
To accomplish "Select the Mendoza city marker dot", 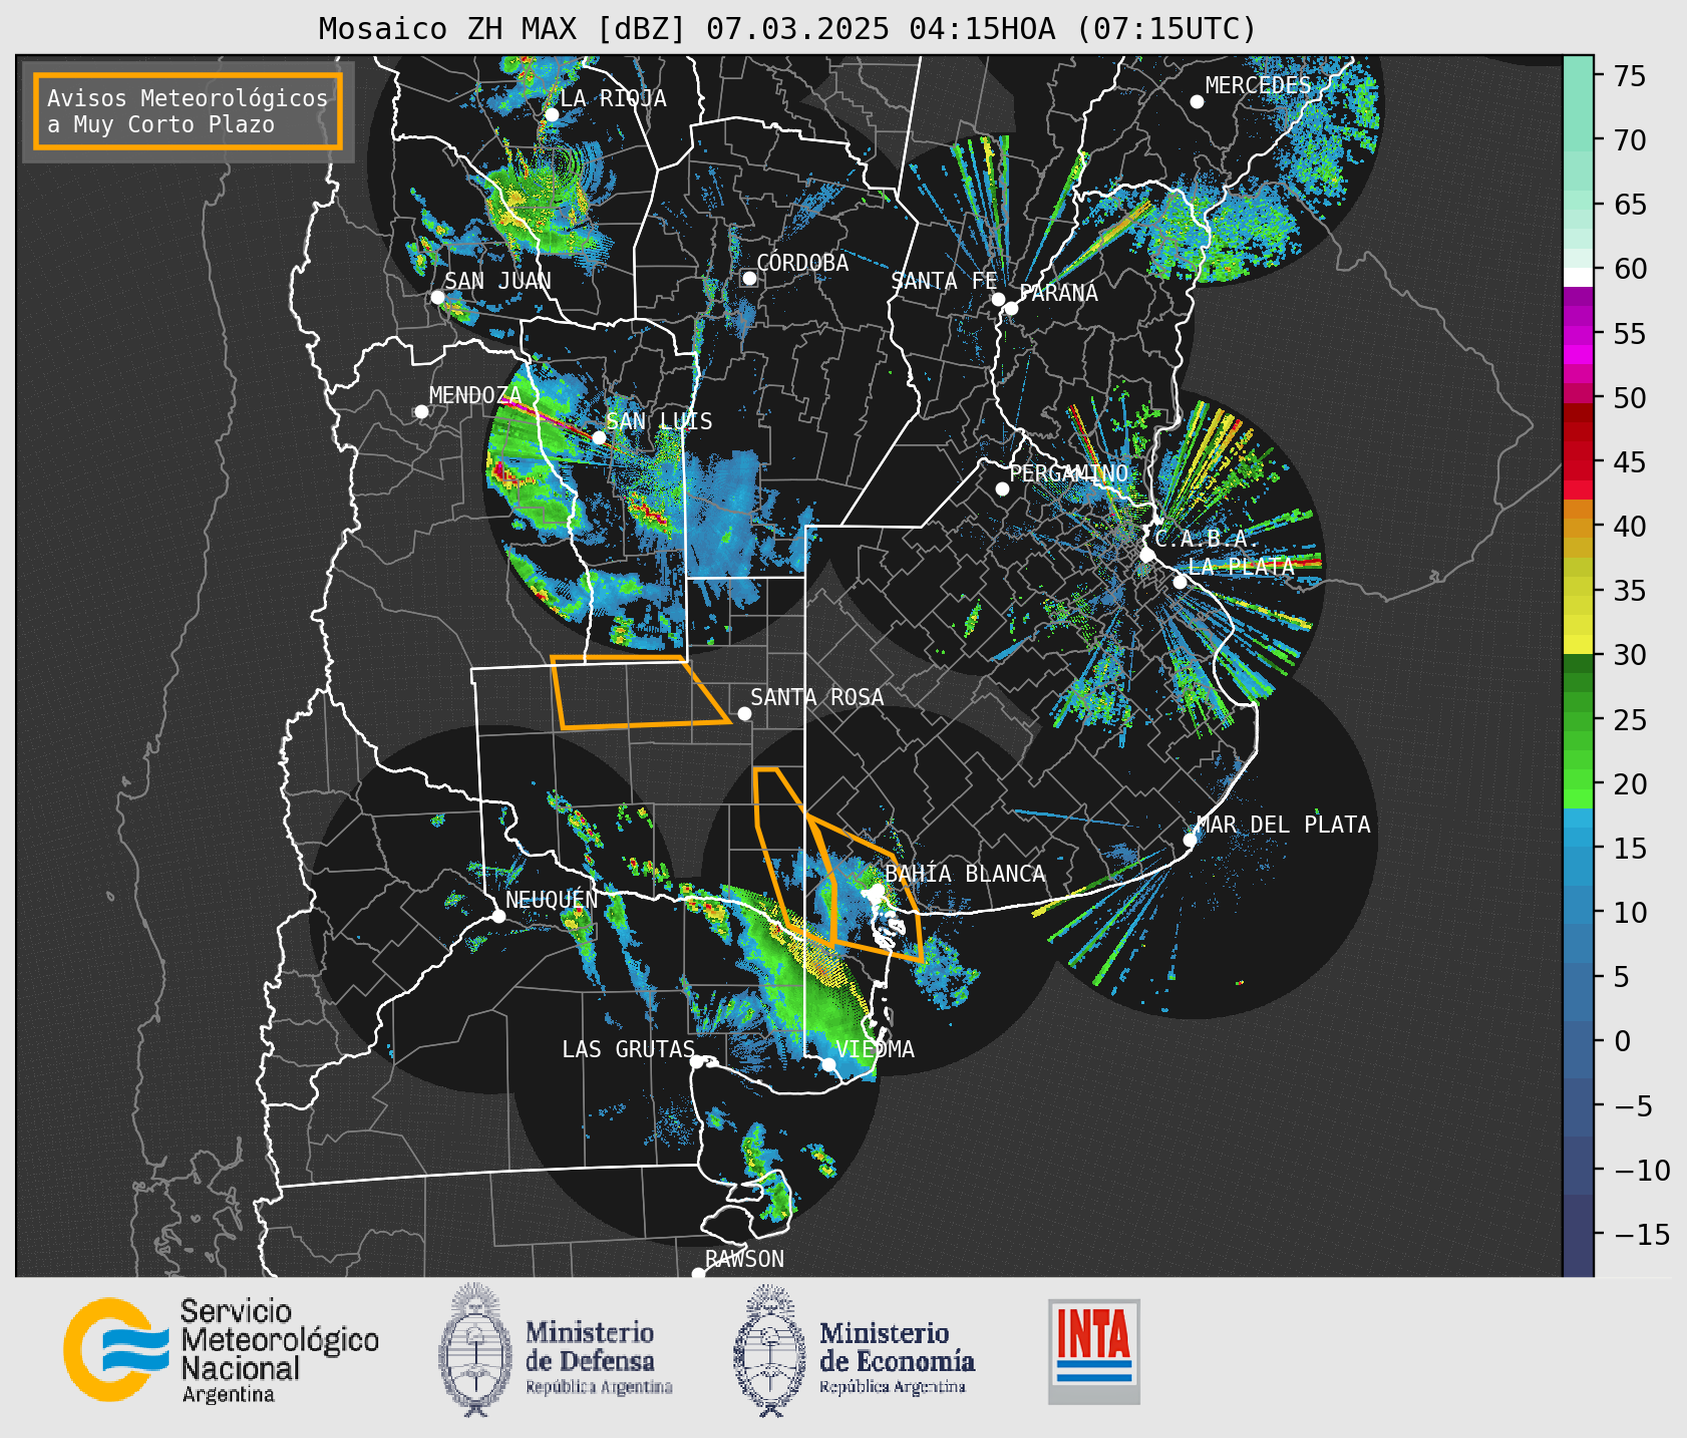I will [421, 412].
